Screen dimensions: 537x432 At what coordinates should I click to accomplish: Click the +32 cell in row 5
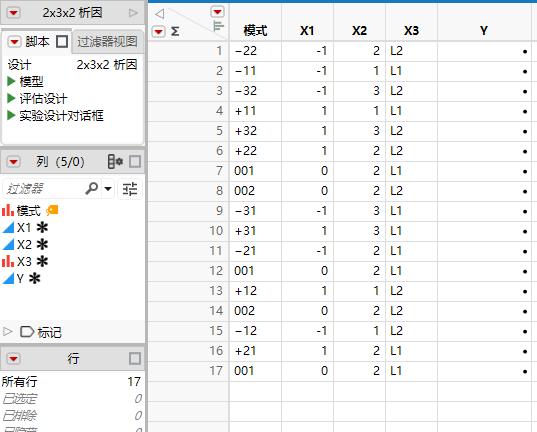255,131
